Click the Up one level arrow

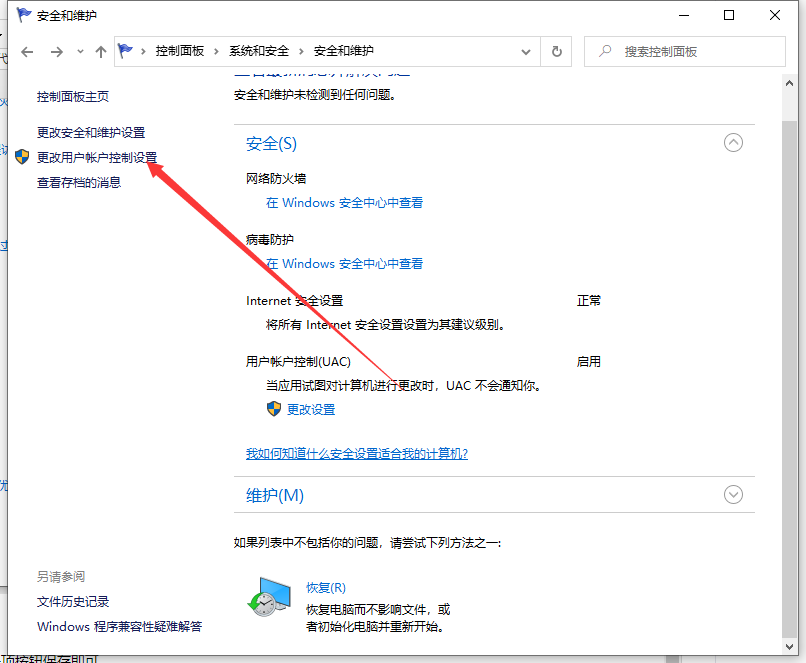(x=100, y=51)
